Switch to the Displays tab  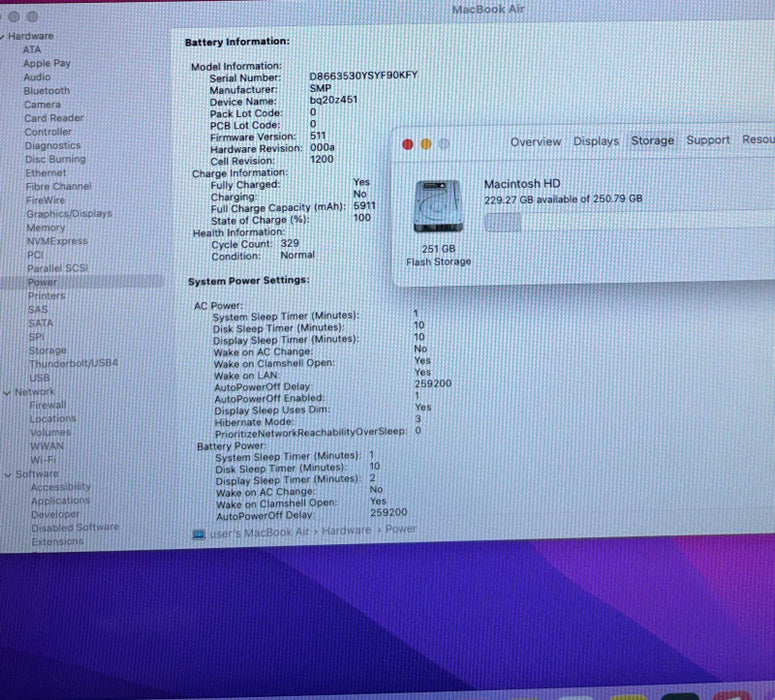pyautogui.click(x=596, y=141)
